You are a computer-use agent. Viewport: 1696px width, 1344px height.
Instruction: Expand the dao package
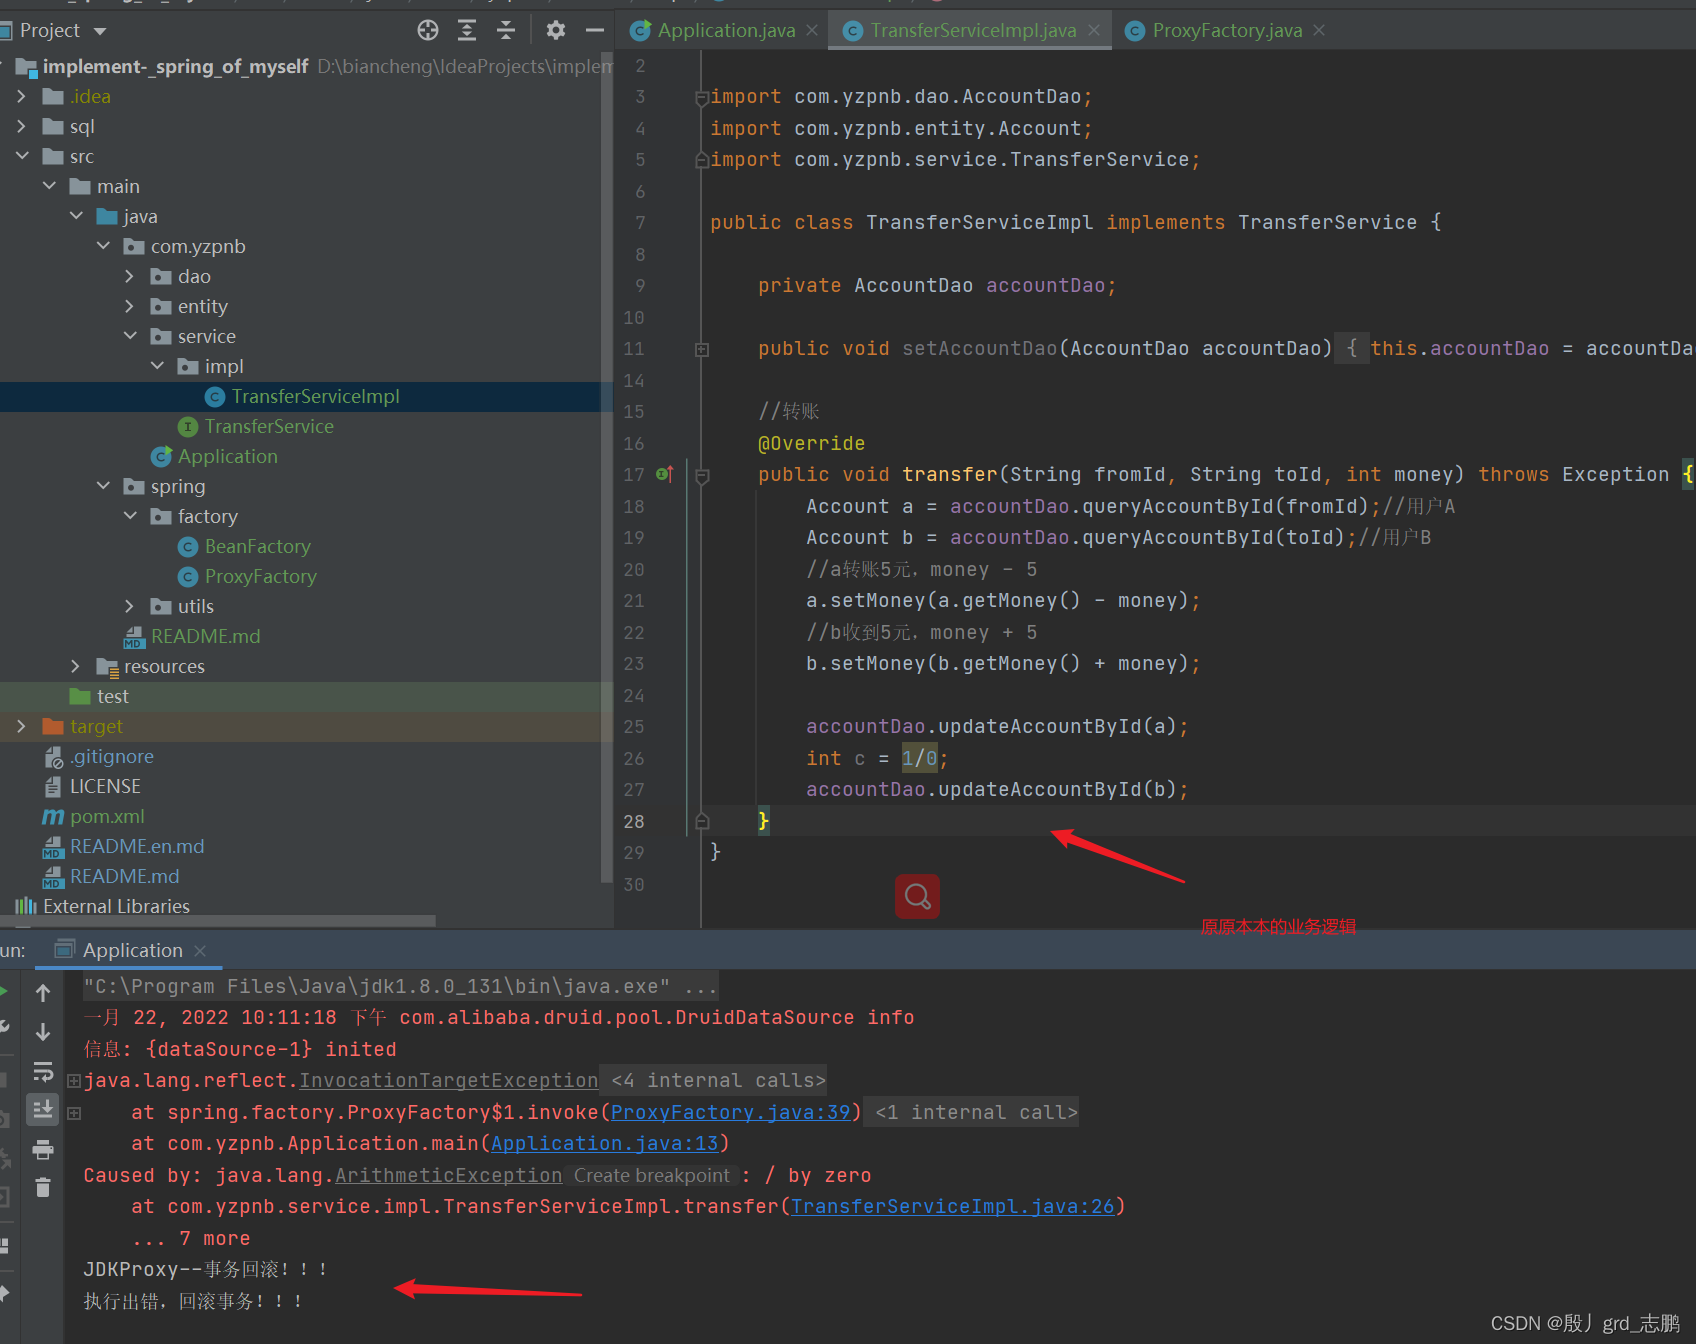tap(129, 276)
